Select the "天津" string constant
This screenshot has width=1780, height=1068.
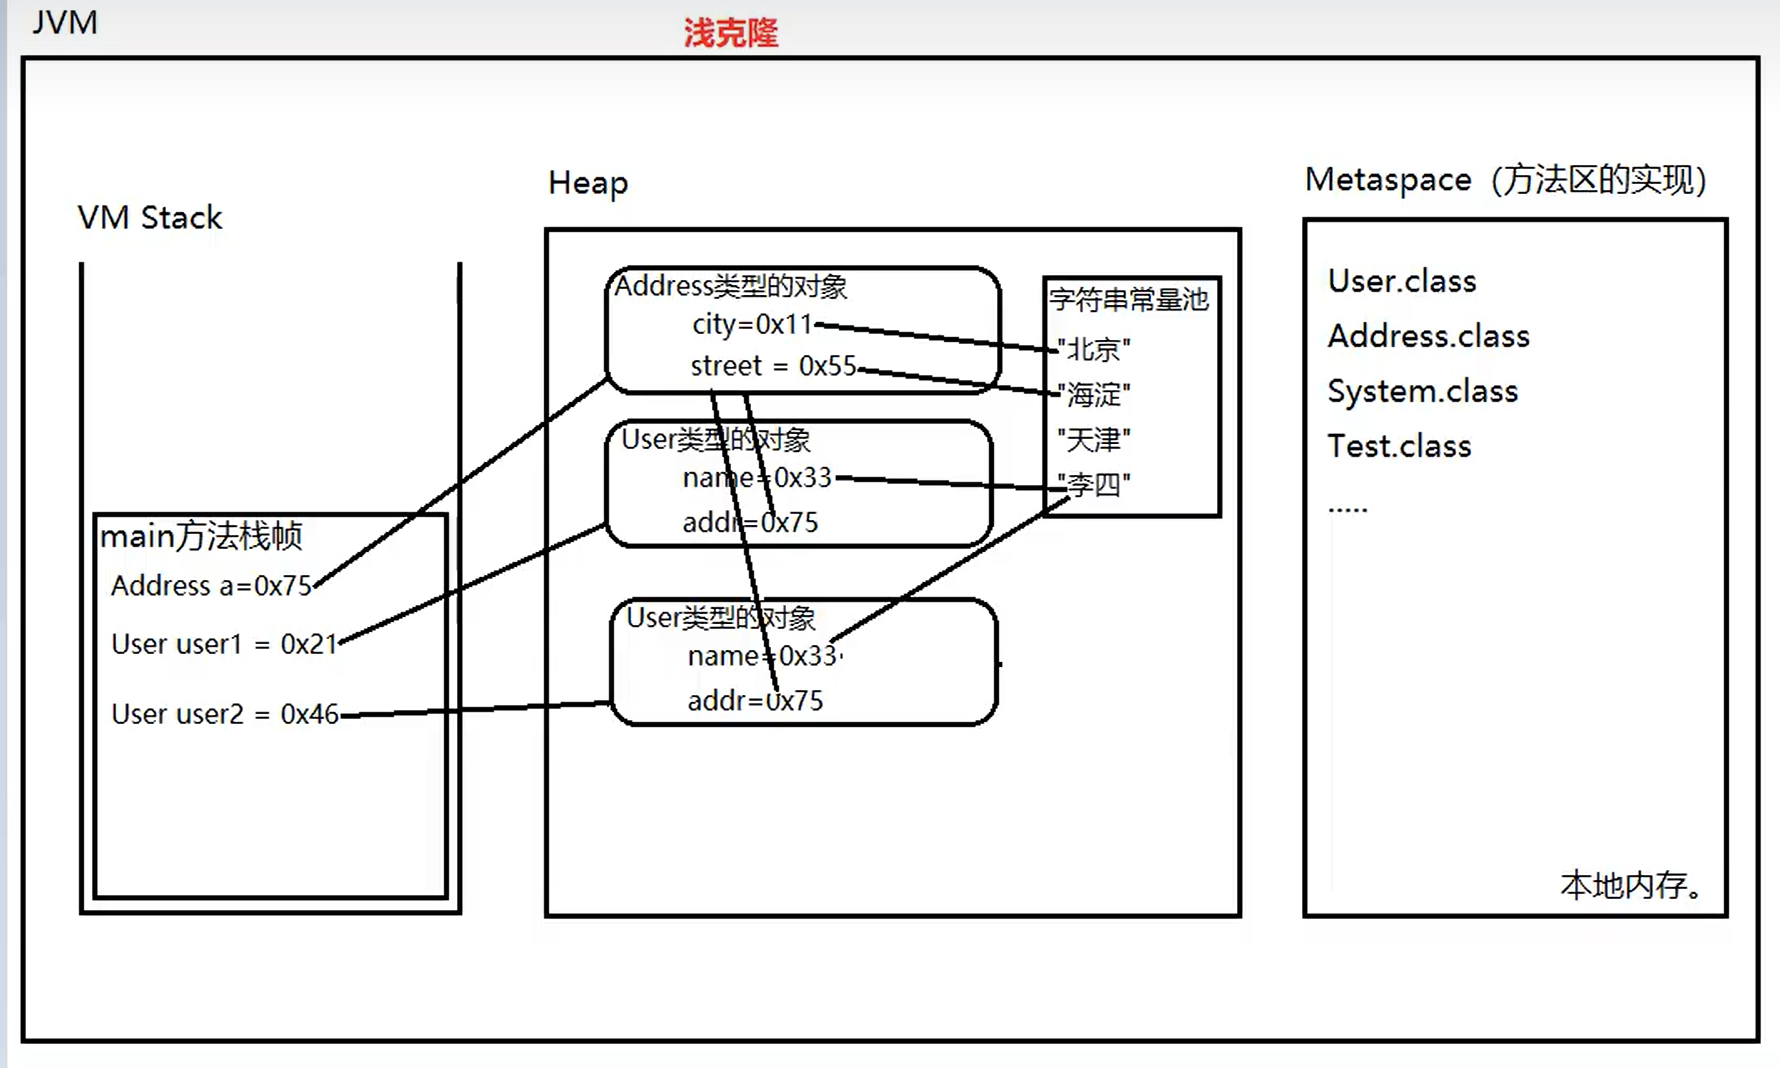1094,439
